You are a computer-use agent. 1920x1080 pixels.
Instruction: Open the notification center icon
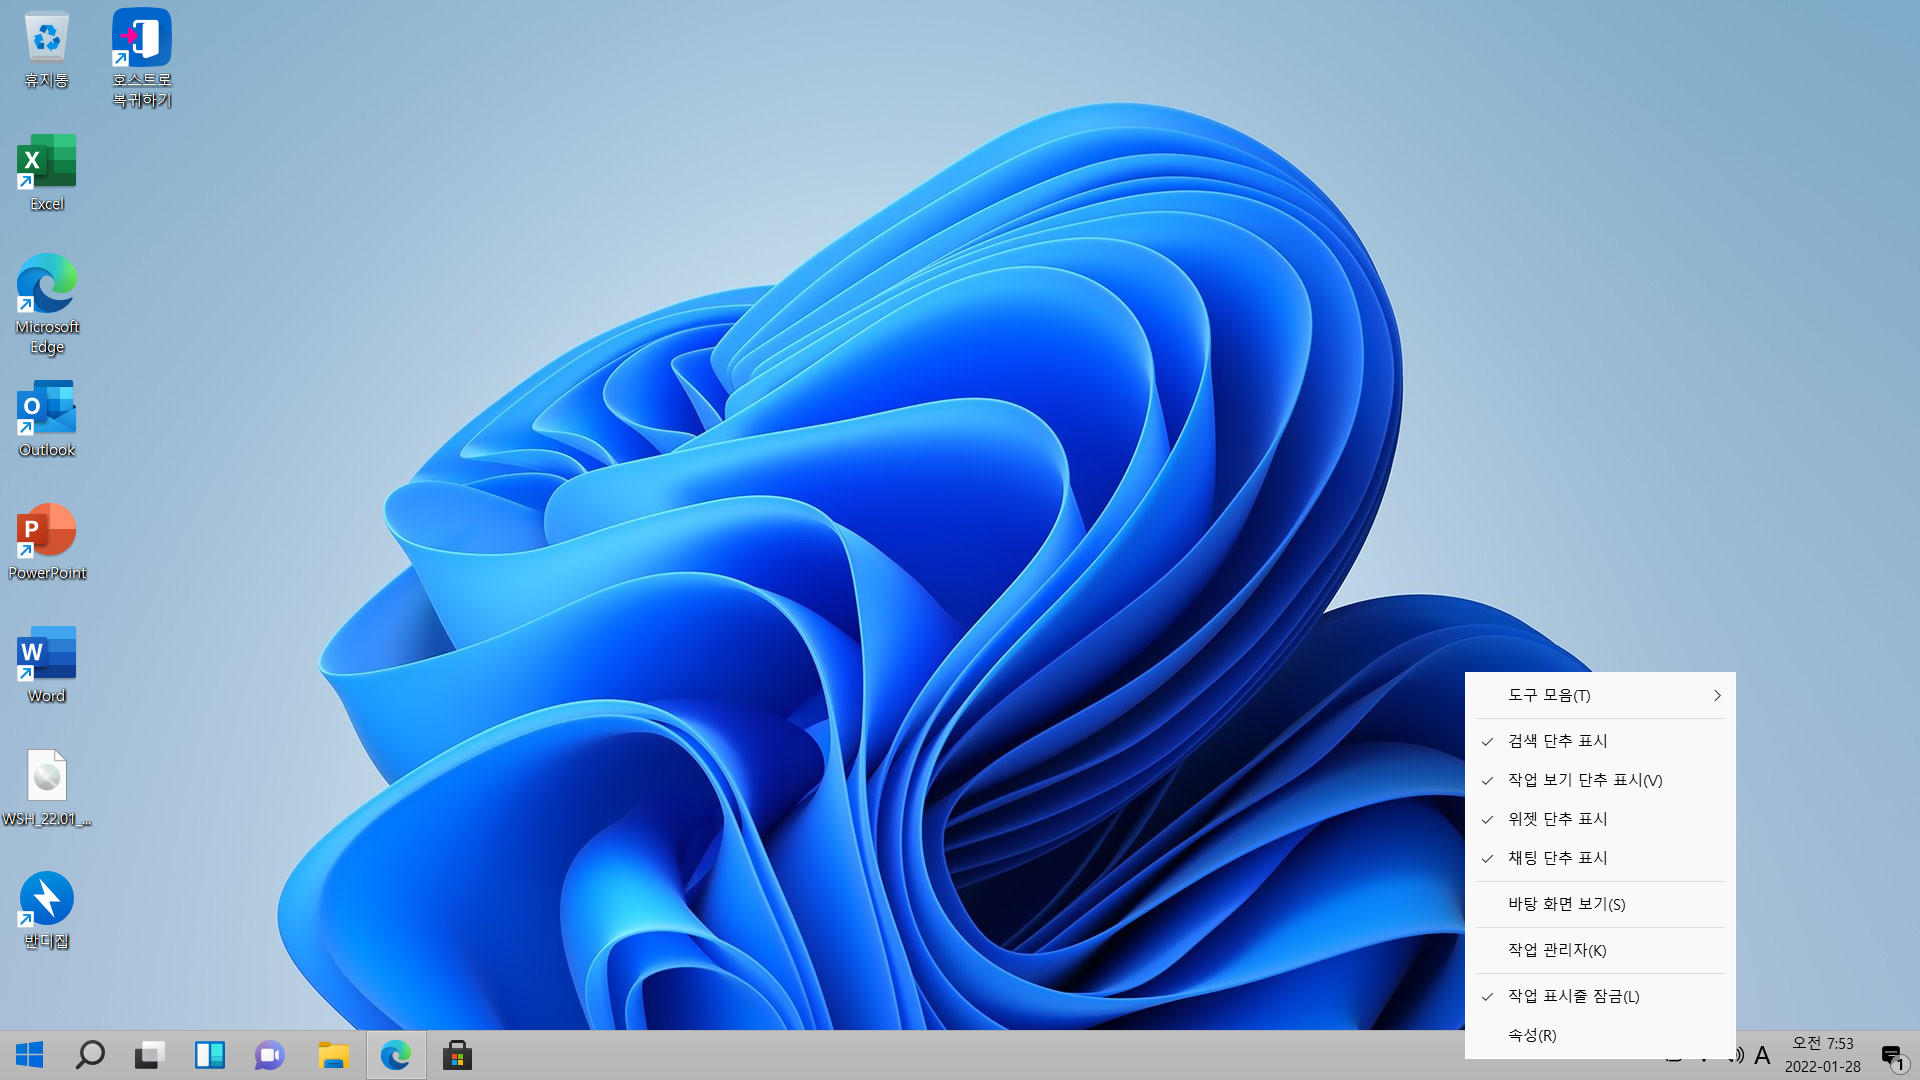pyautogui.click(x=1893, y=1056)
